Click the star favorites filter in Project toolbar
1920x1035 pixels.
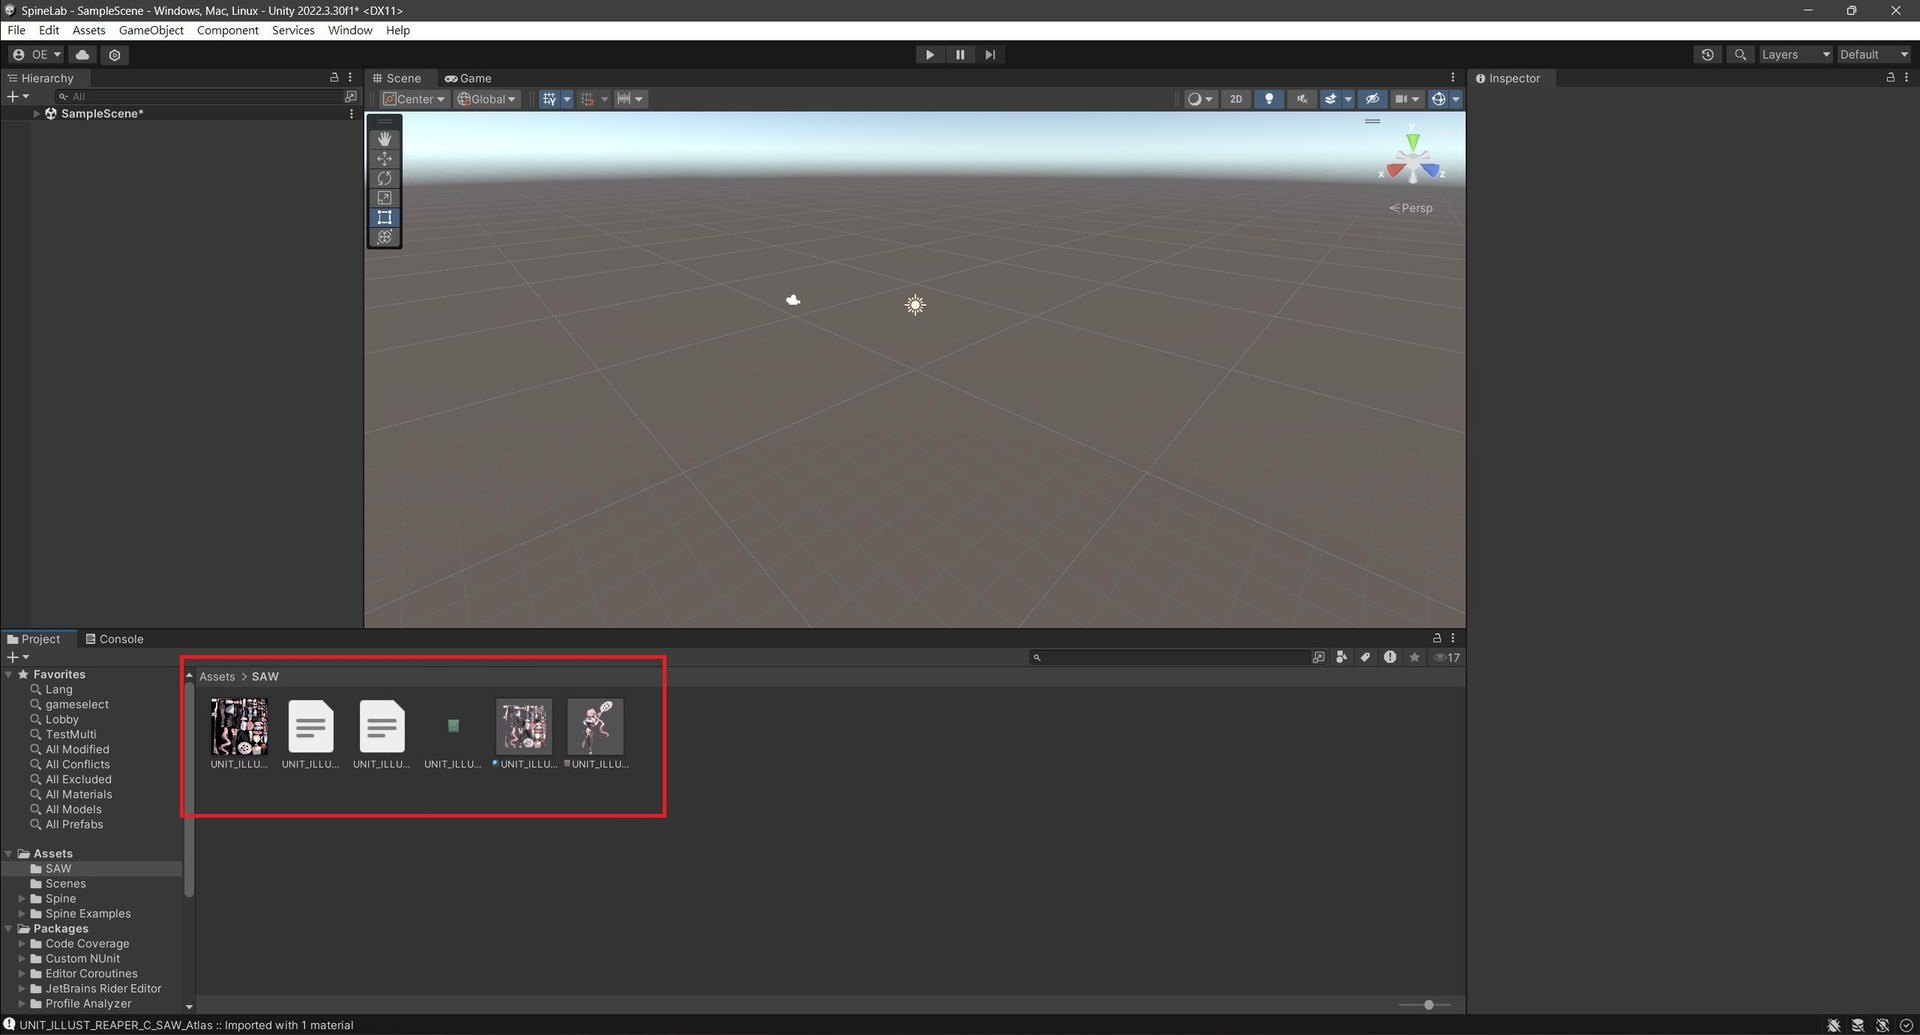pyautogui.click(x=1414, y=657)
